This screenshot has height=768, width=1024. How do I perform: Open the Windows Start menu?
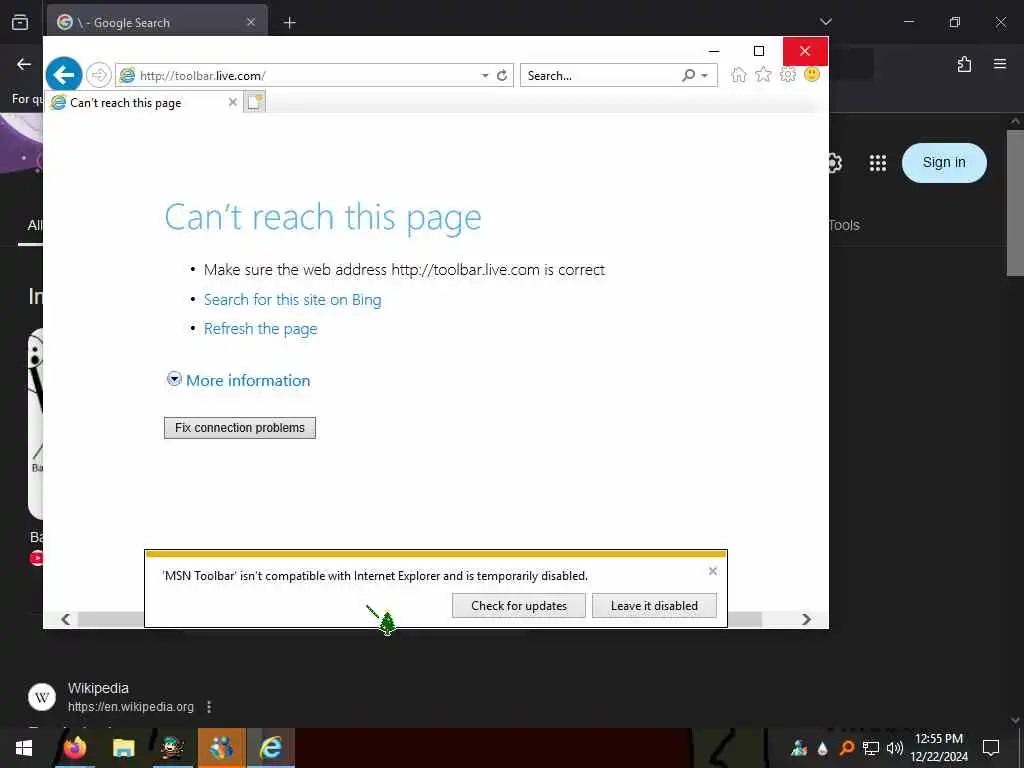pos(24,748)
